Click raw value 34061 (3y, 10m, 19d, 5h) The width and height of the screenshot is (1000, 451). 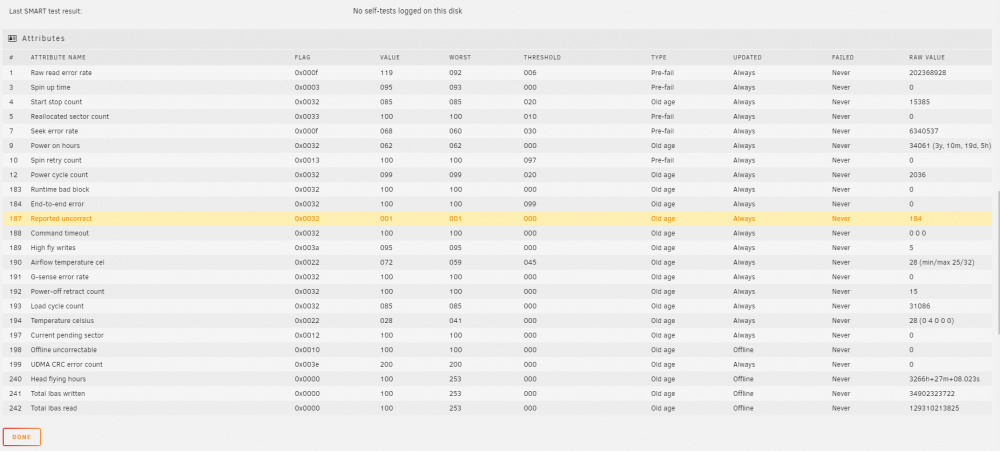pyautogui.click(x=950, y=145)
